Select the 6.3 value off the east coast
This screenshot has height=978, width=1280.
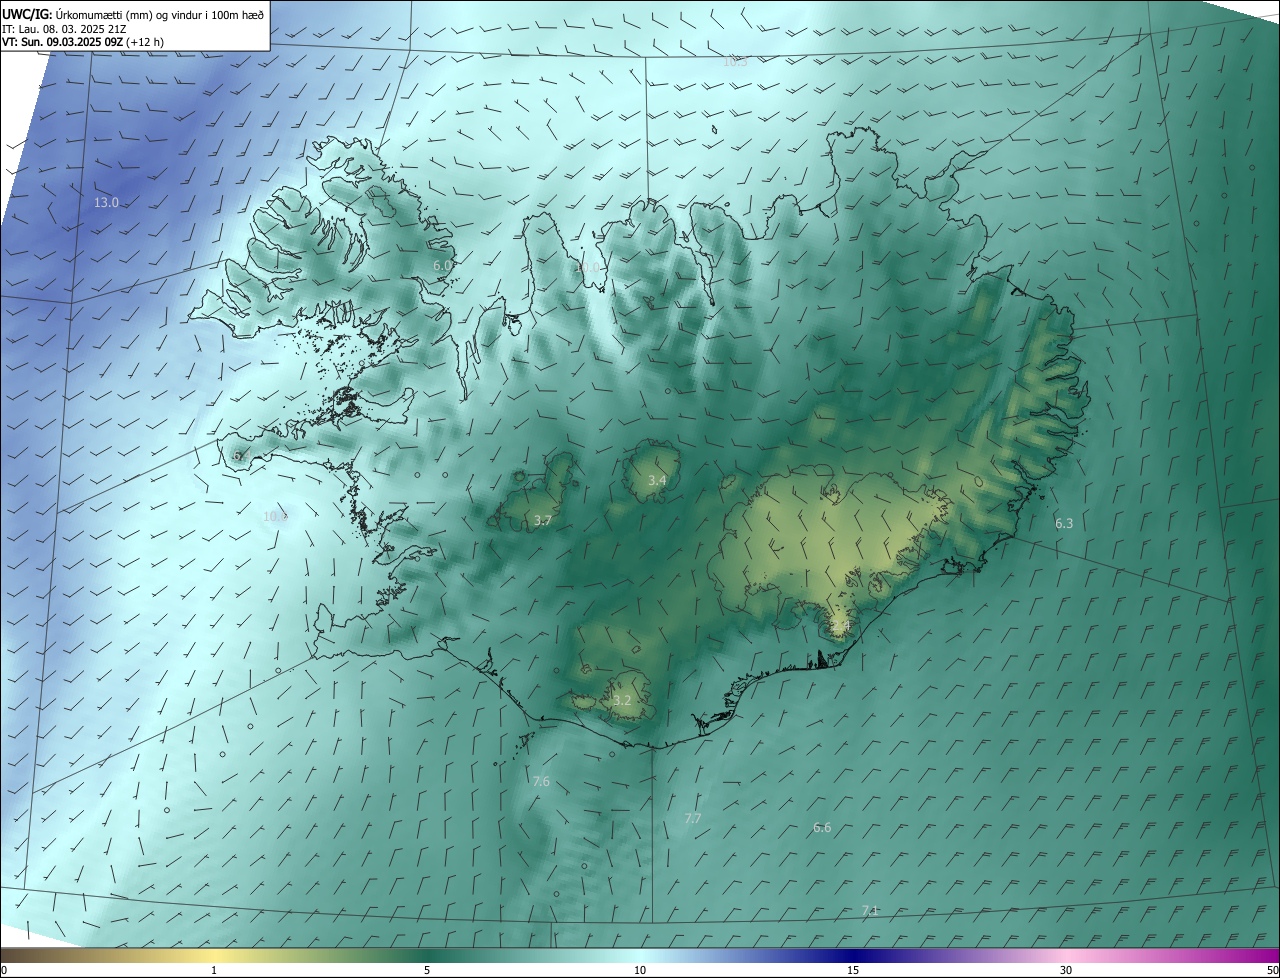click(1064, 523)
